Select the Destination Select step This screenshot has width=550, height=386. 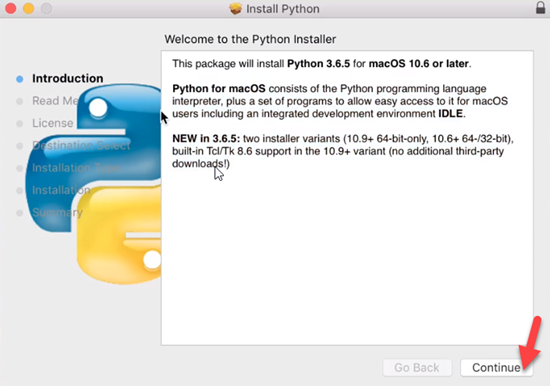[81, 146]
